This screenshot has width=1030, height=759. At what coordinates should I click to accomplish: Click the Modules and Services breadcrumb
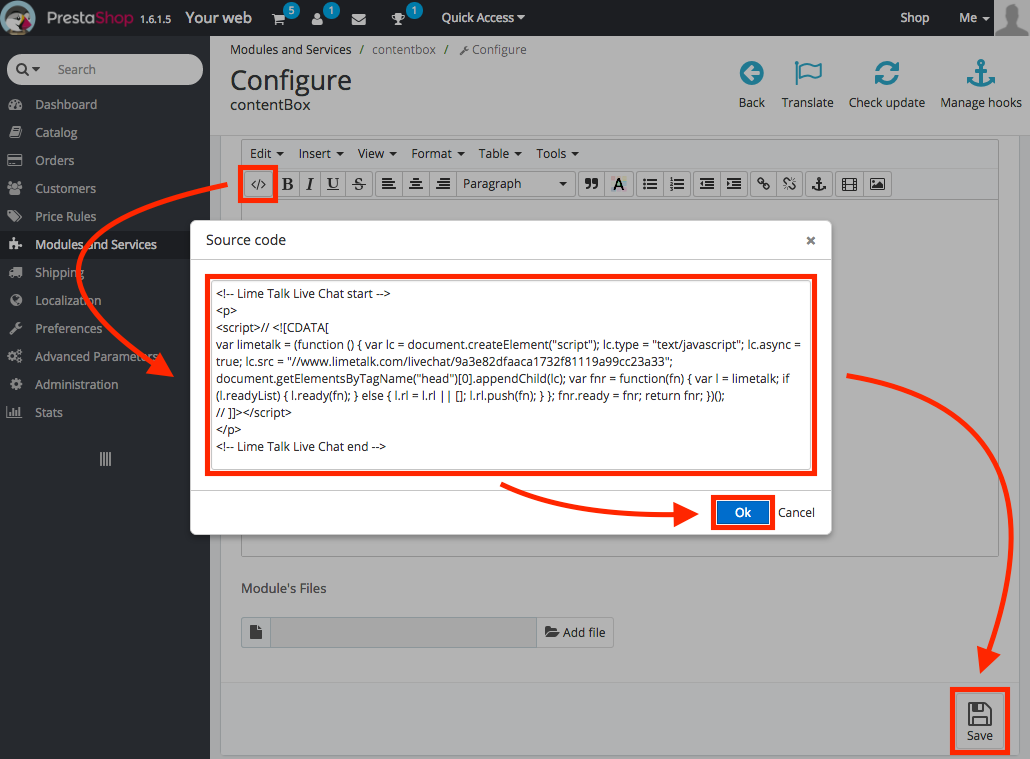(290, 50)
